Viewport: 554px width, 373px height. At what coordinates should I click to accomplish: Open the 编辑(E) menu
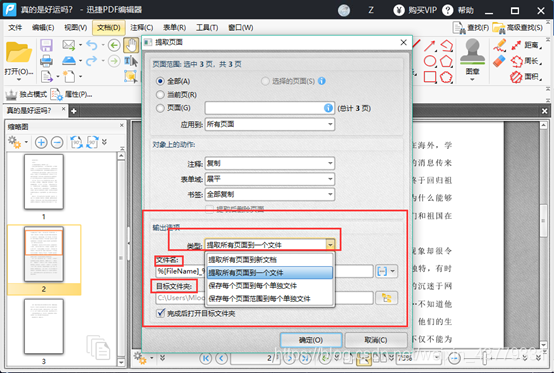point(43,28)
